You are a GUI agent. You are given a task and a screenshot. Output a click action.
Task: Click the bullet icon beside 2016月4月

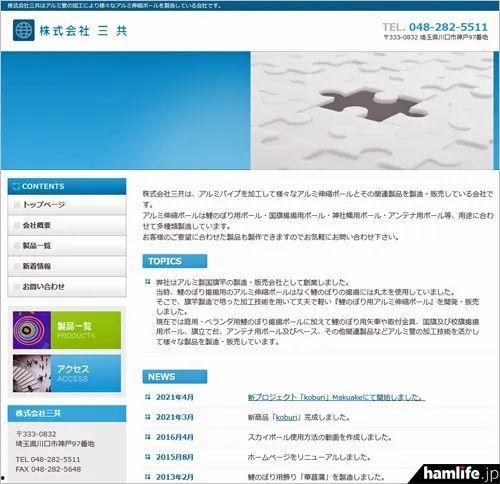coord(148,437)
